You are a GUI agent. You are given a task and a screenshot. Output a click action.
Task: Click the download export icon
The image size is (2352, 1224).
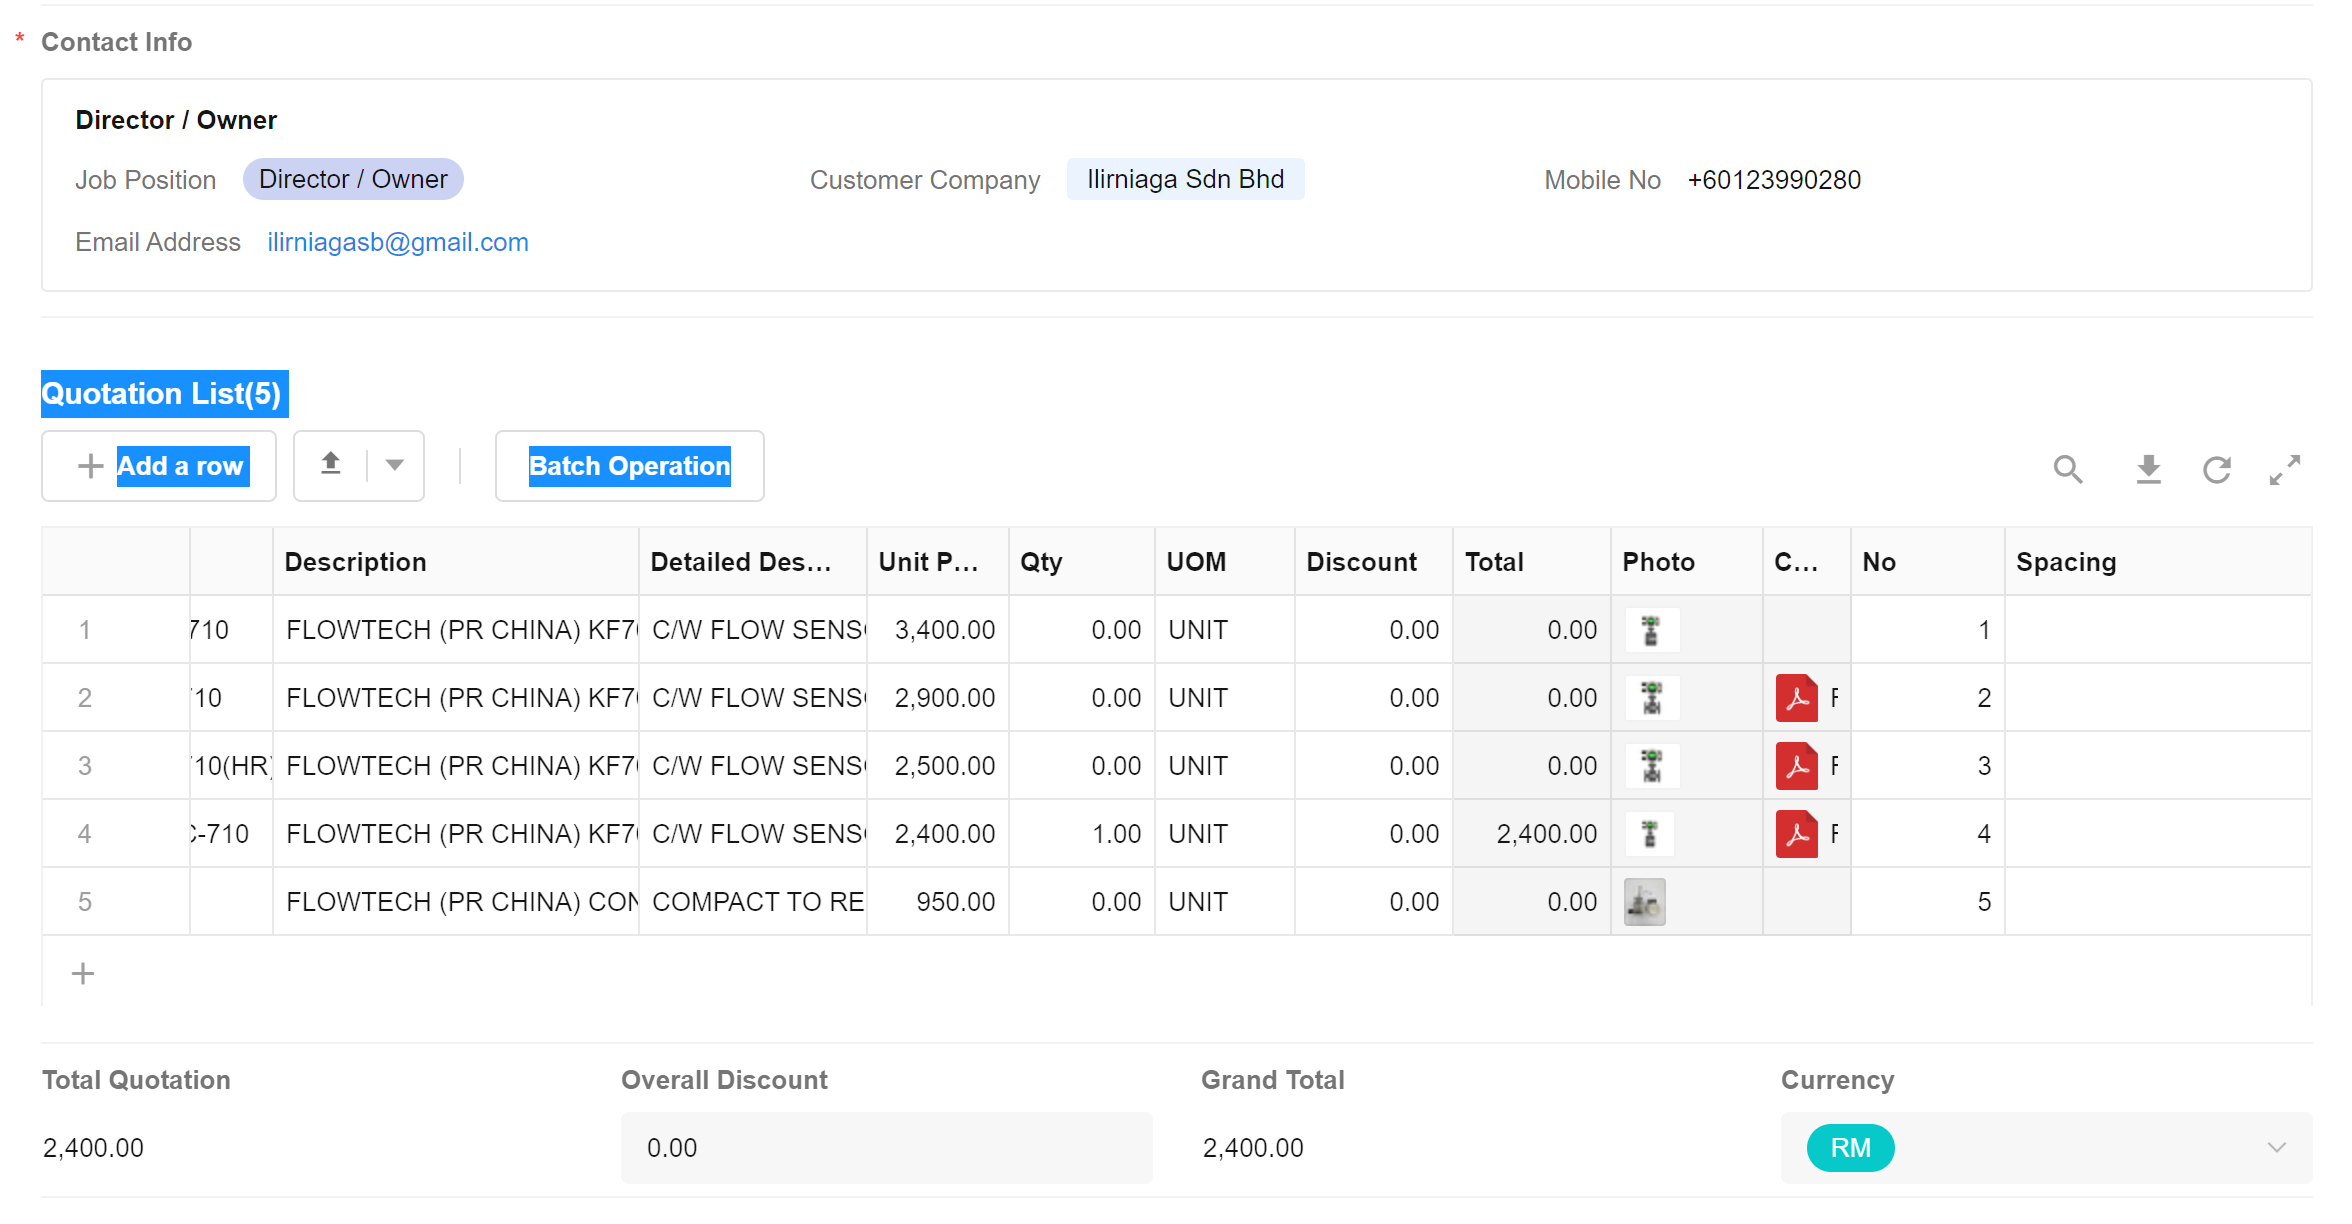[x=2148, y=469]
